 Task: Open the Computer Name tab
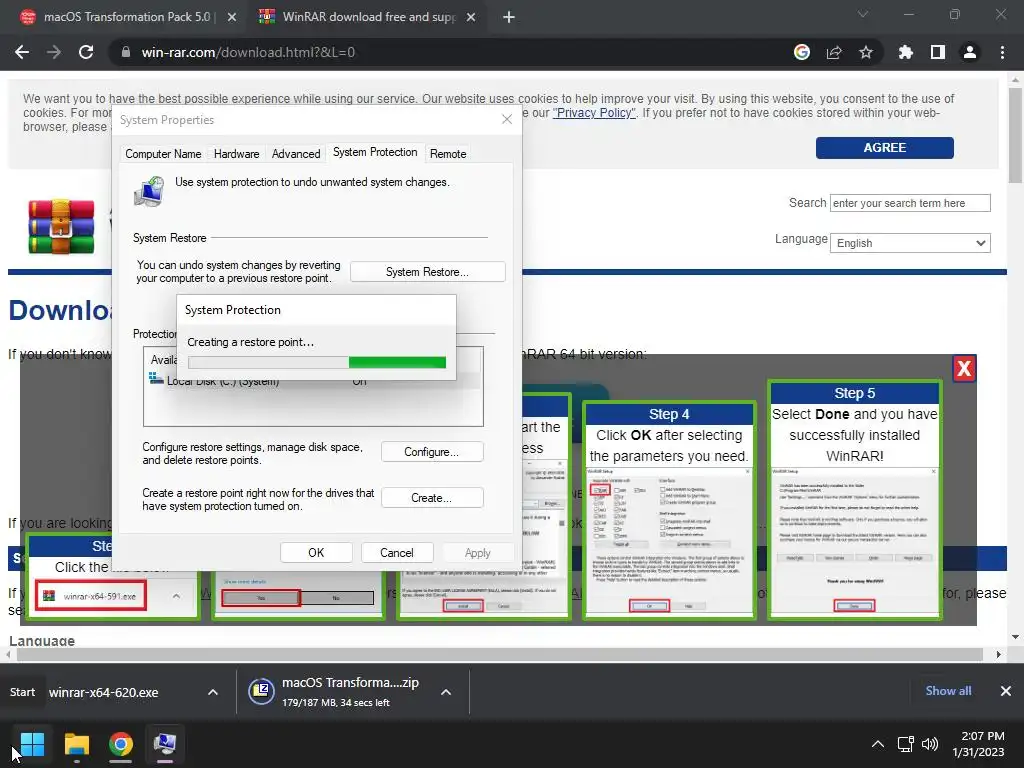point(163,154)
